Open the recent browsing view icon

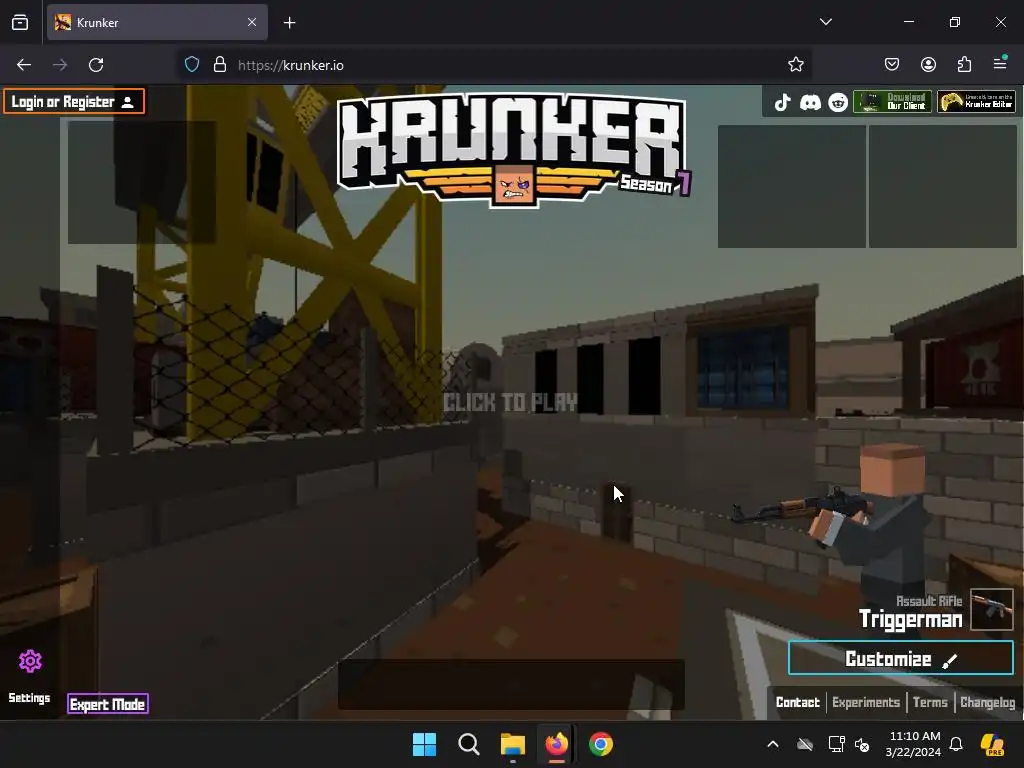(x=20, y=22)
